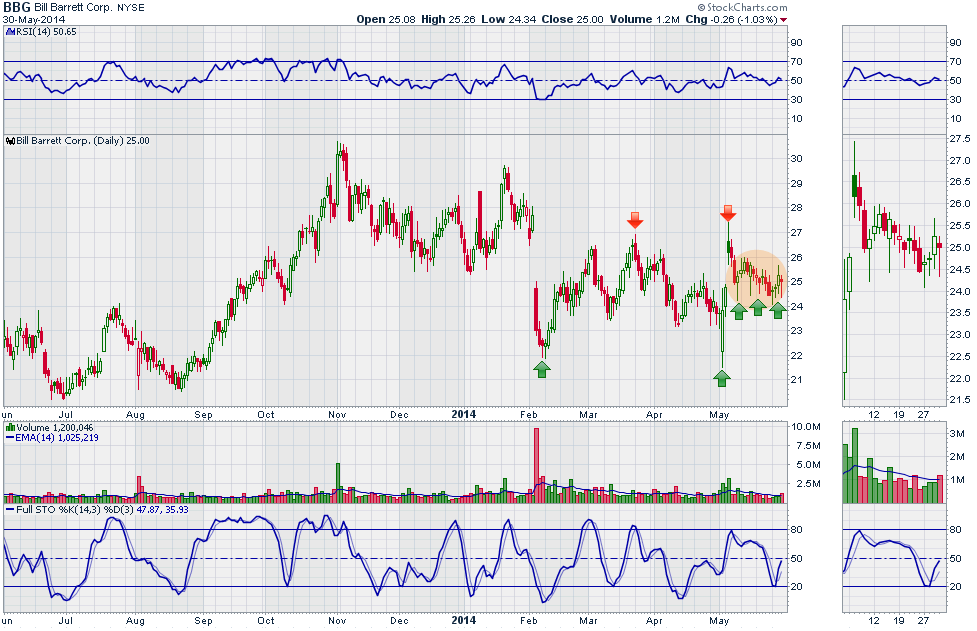Viewport: 977px width, 631px height.
Task: Click the tallest red volume bar in February 2014
Action: [536, 465]
